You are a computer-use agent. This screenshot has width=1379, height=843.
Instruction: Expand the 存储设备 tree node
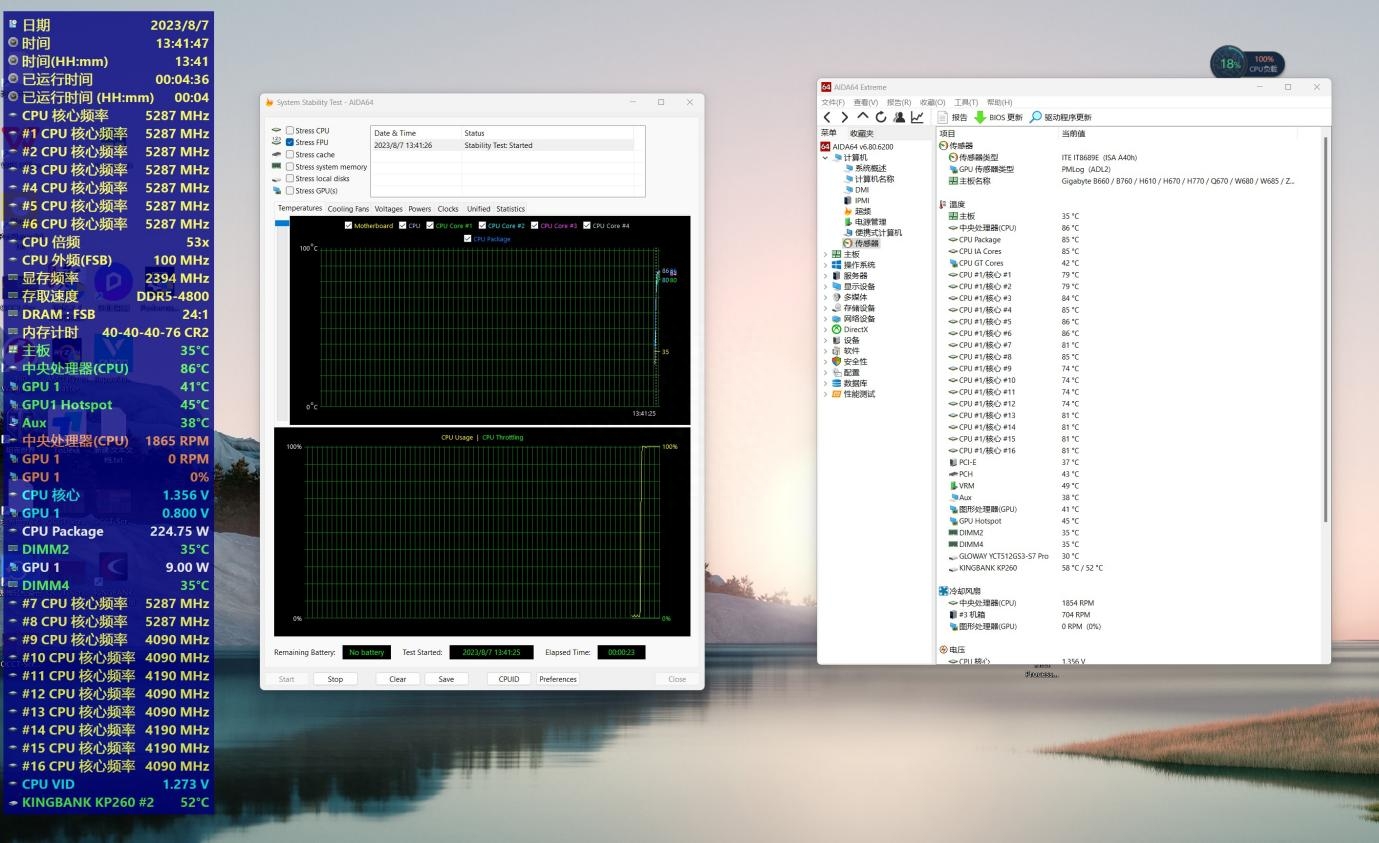826,308
